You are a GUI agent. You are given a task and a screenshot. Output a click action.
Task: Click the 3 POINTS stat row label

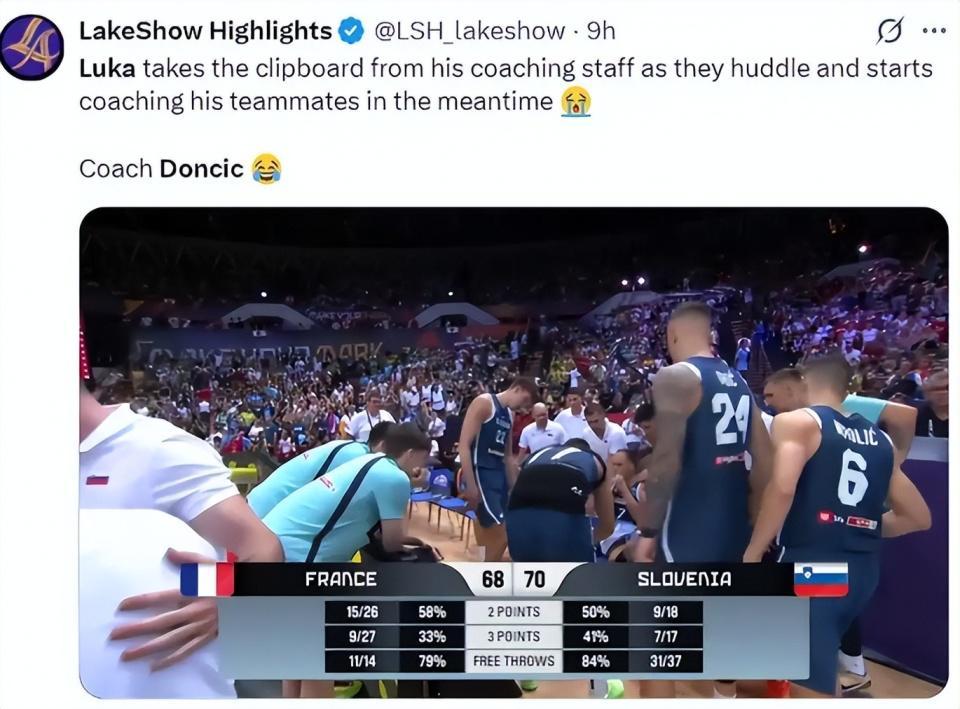tap(514, 637)
